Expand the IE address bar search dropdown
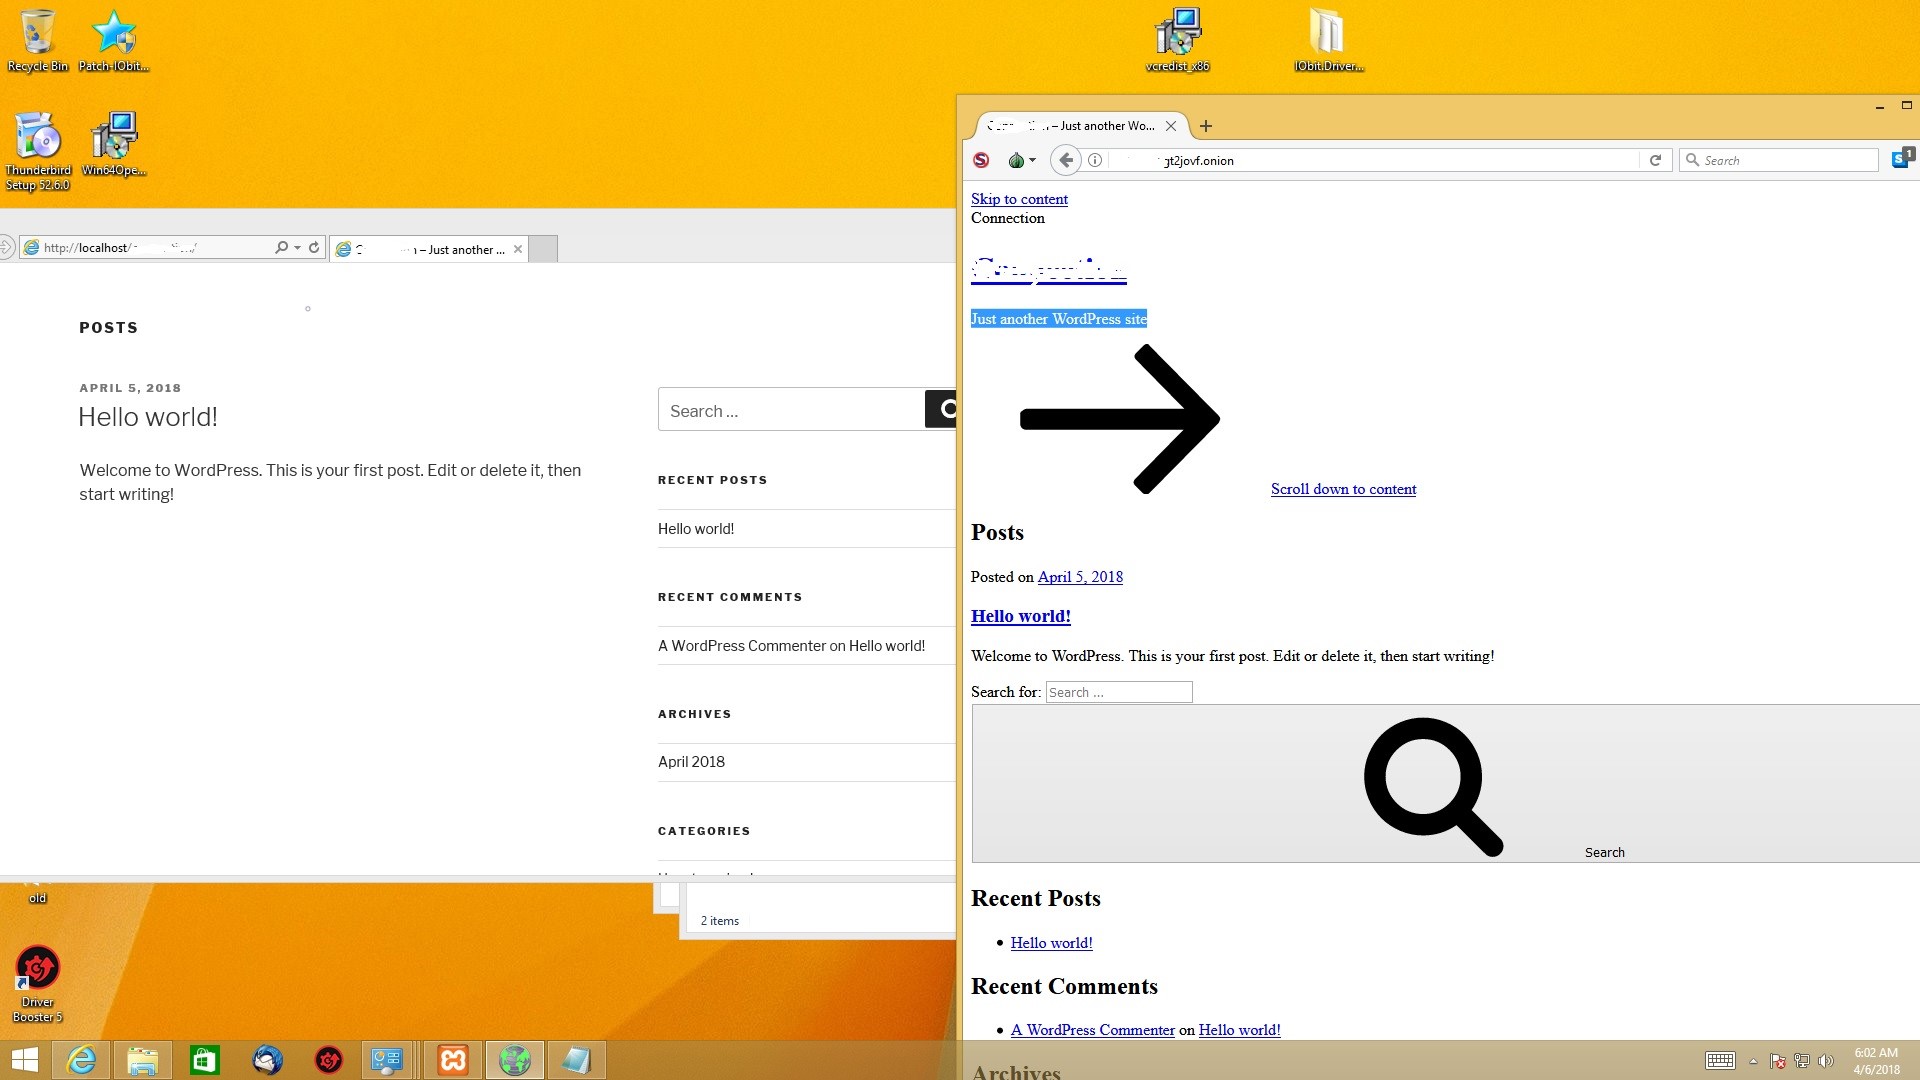 [x=297, y=248]
